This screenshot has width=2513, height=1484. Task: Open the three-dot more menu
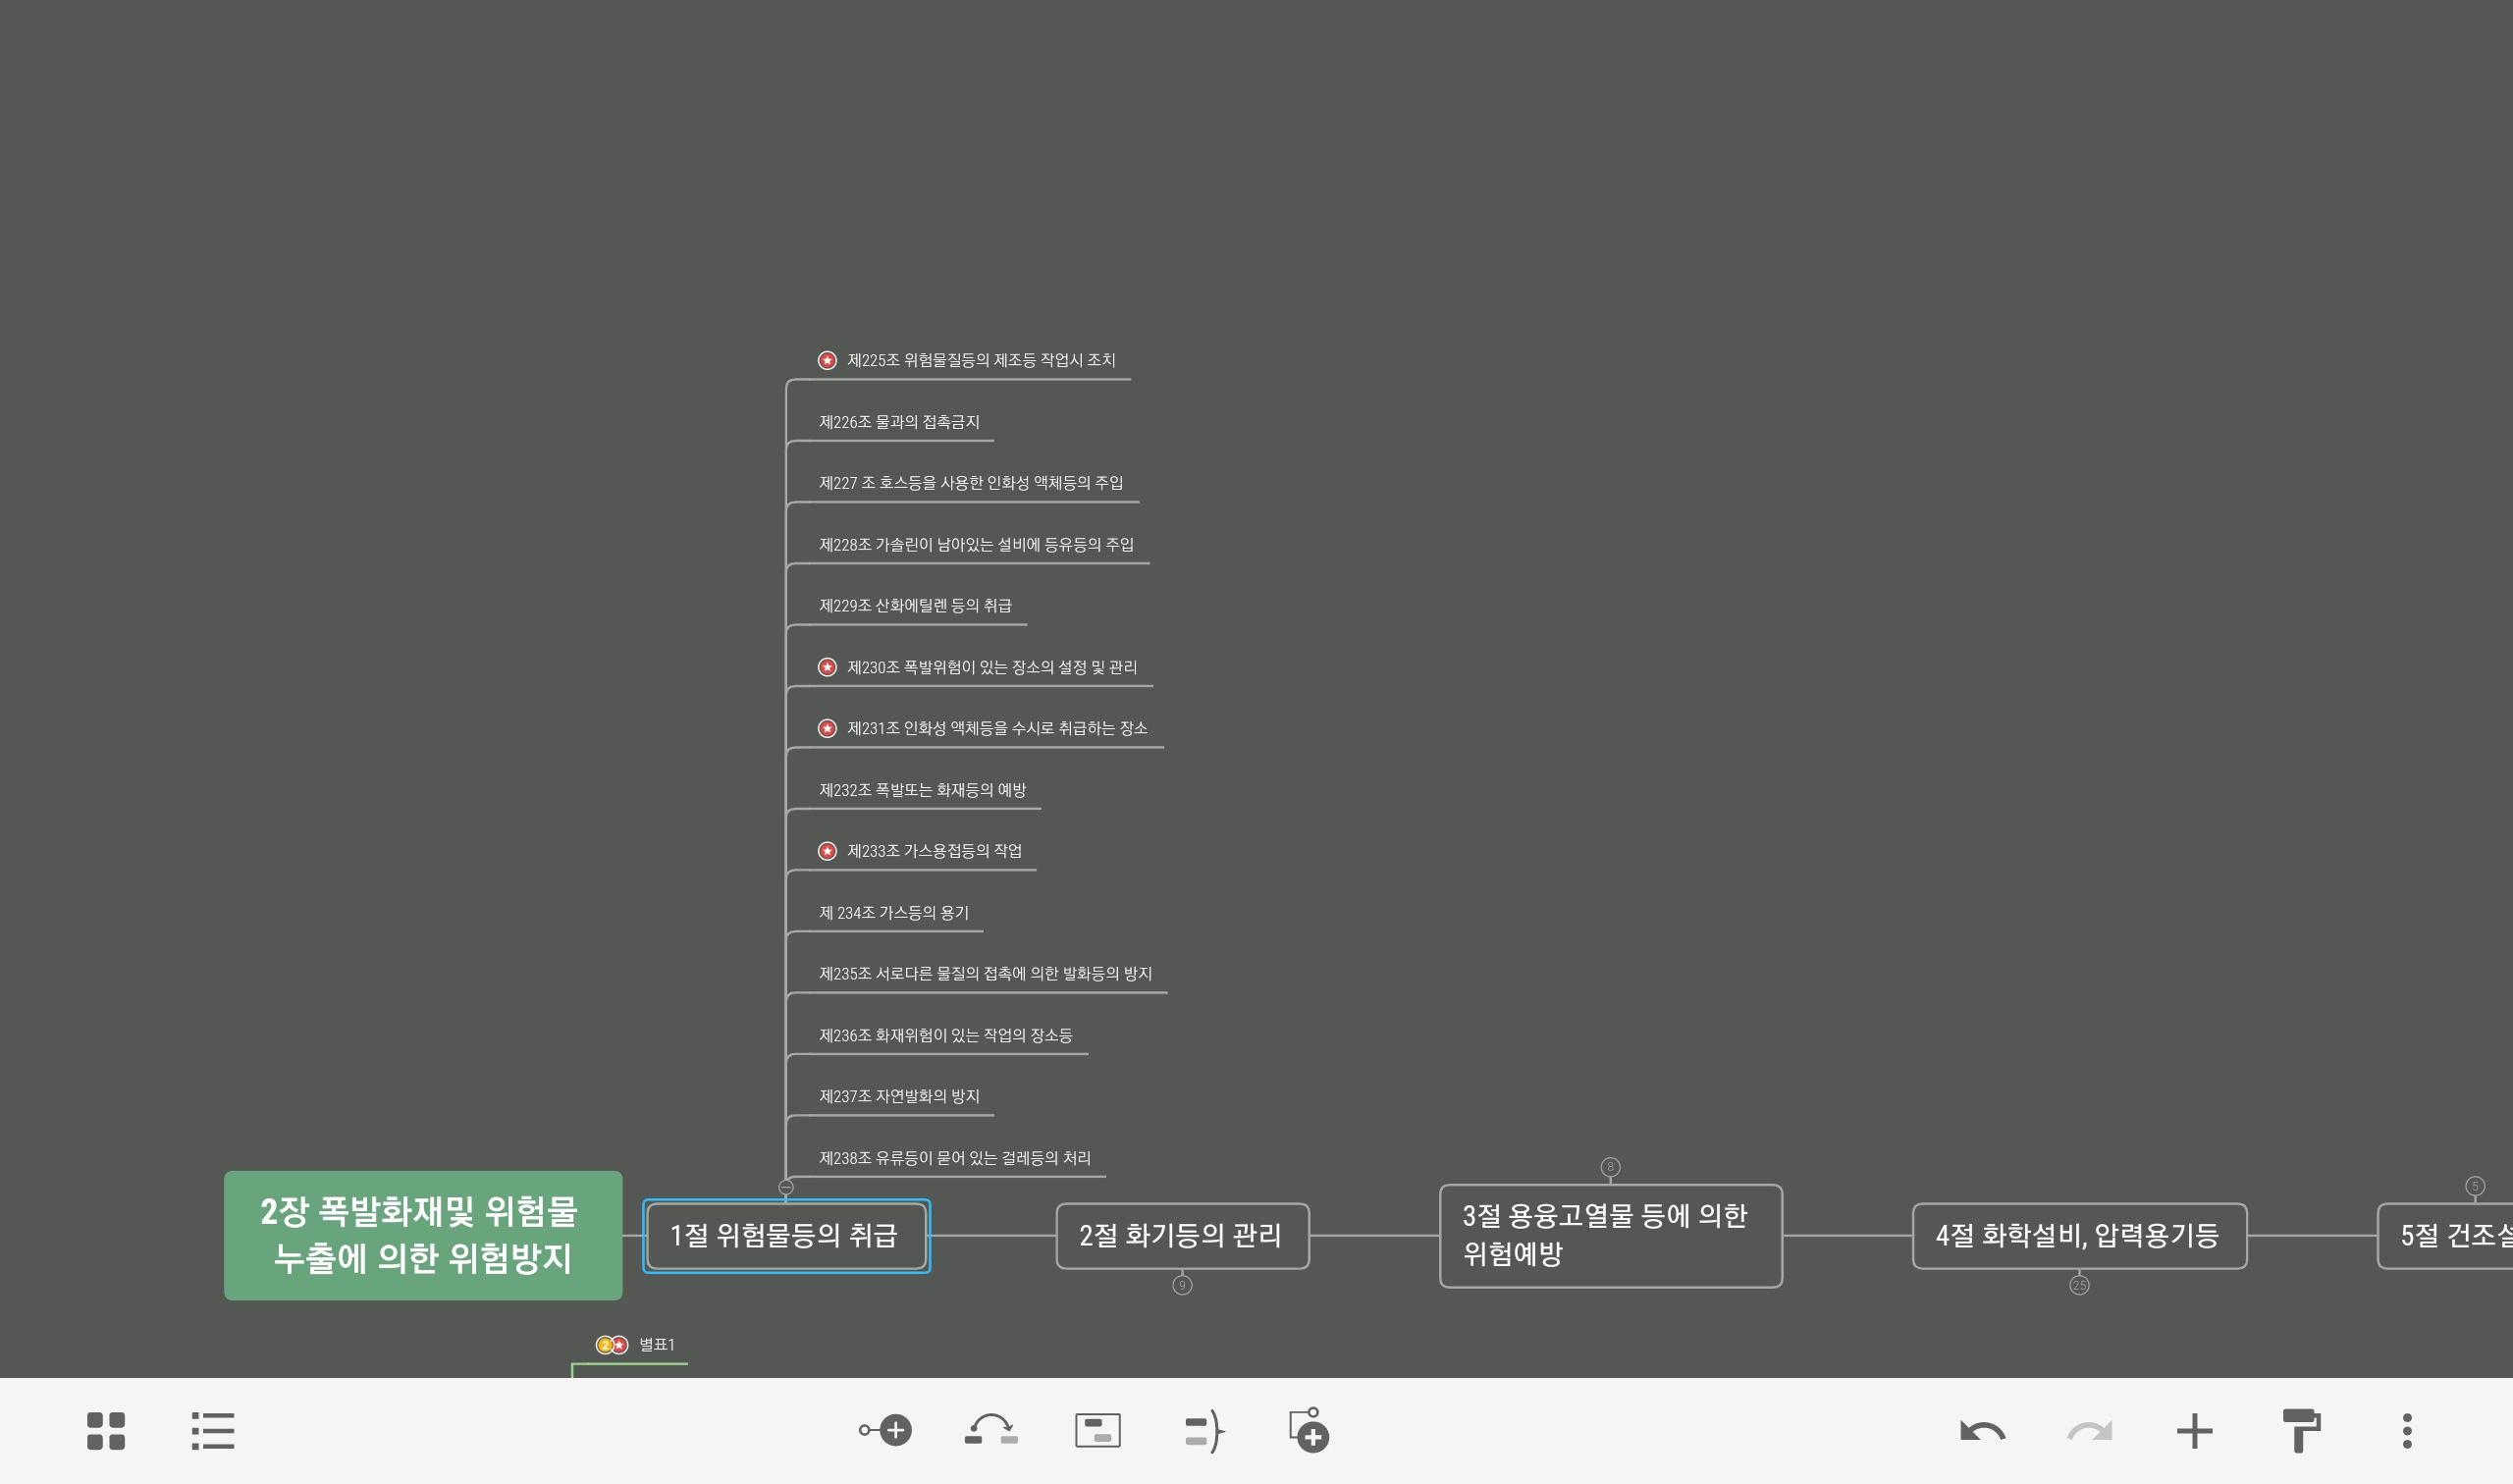pos(2407,1431)
